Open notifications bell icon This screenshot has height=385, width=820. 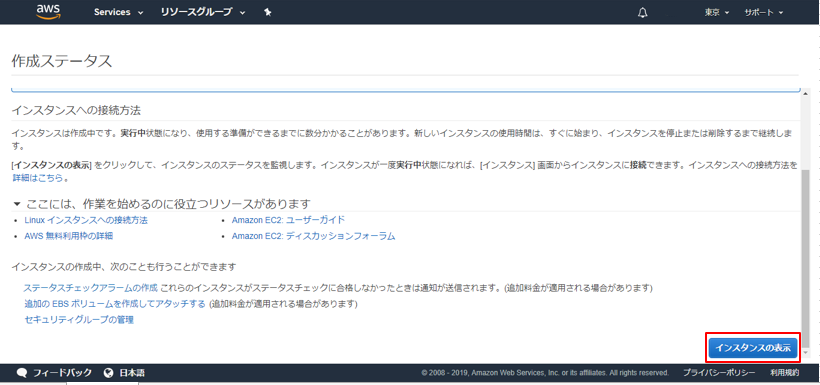643,13
